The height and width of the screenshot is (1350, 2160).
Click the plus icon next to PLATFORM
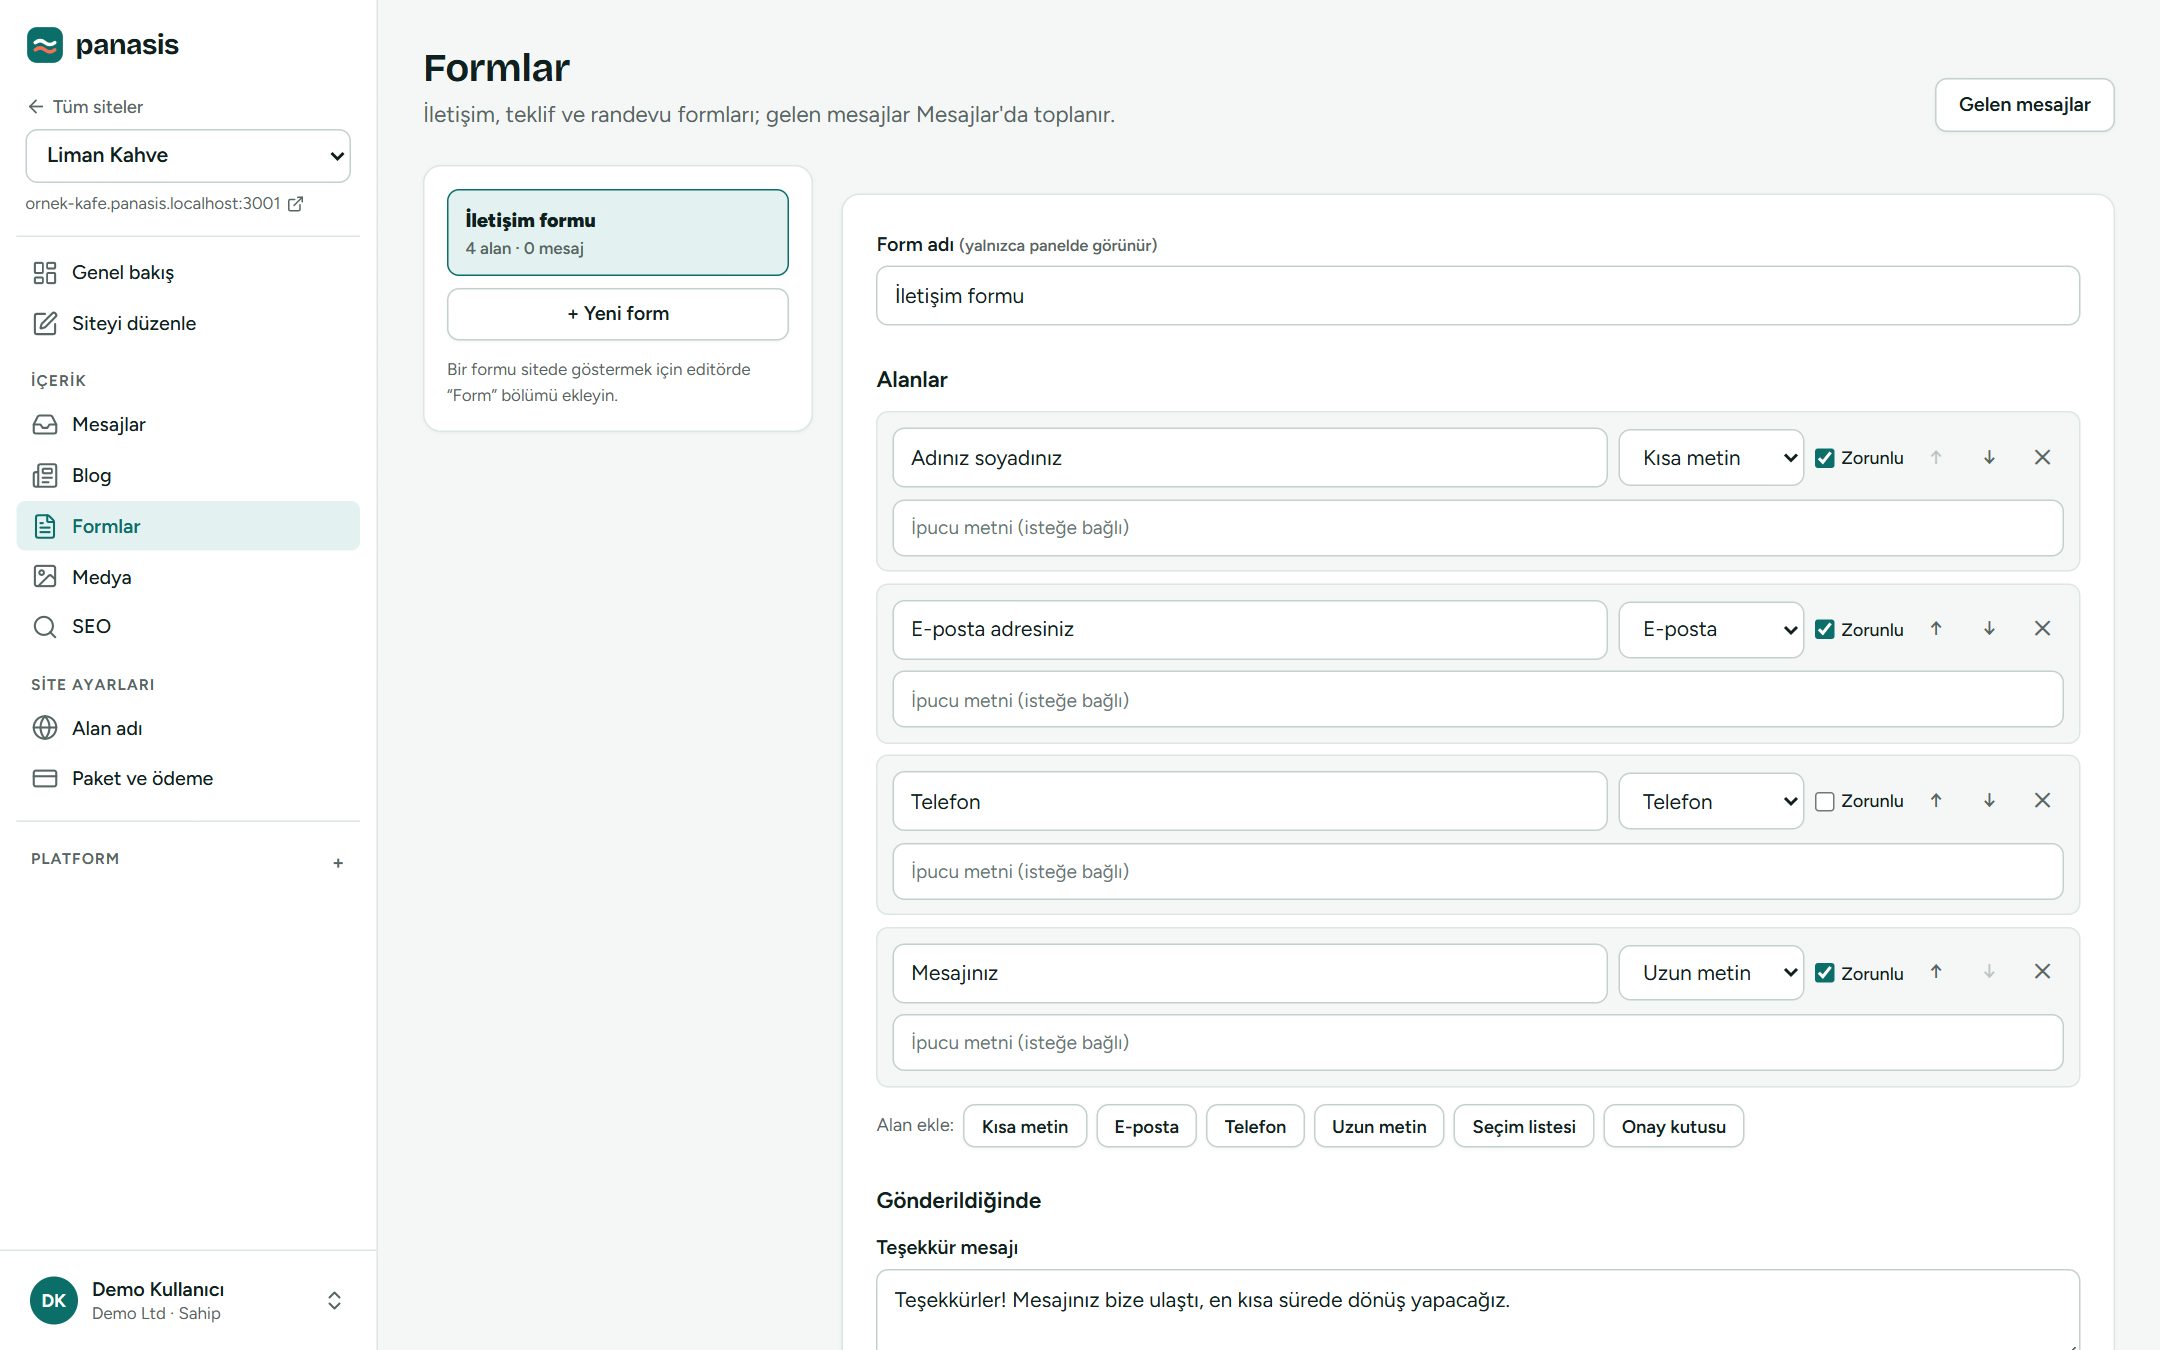[x=338, y=863]
